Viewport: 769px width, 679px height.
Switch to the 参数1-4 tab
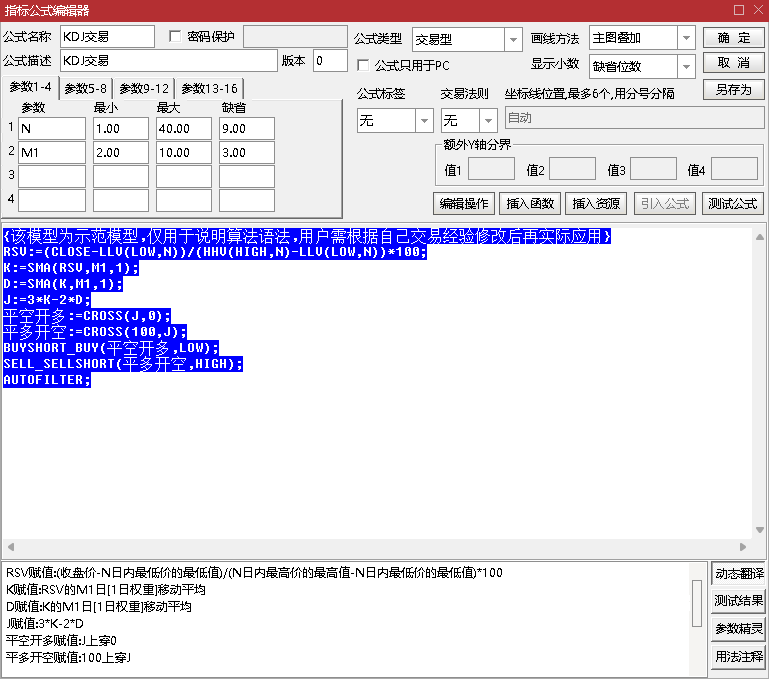click(x=30, y=87)
